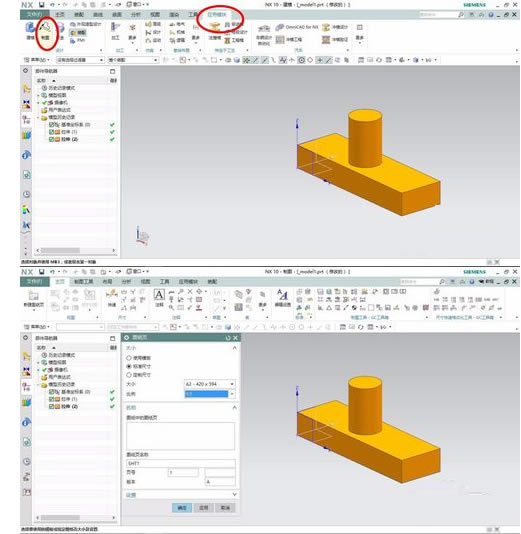Open selection filter dropdown in modeling window
521x534 pixels.
tap(80, 60)
